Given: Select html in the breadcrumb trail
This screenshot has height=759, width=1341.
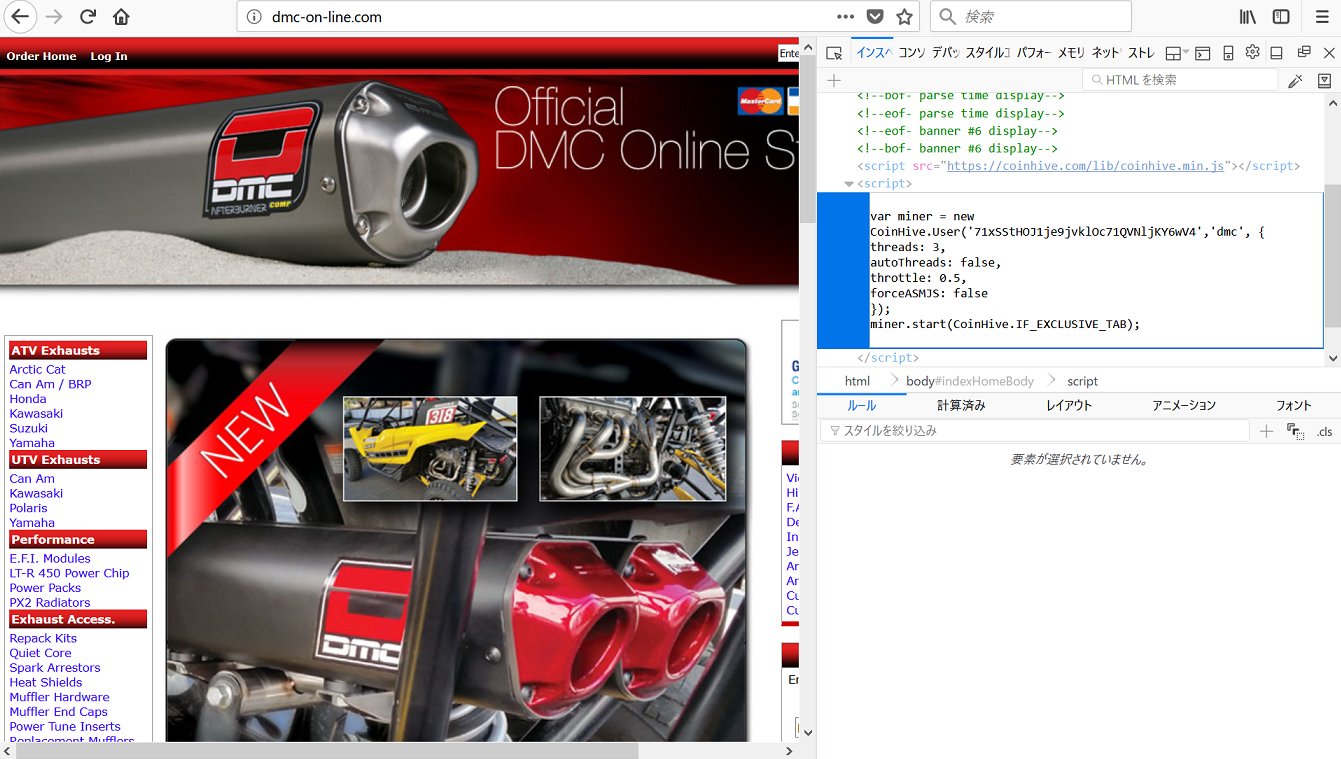Looking at the screenshot, I should (857, 381).
